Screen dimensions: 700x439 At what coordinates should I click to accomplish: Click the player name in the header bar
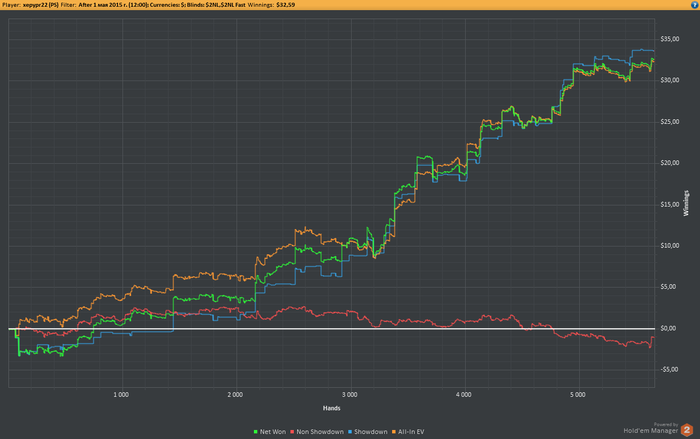pyautogui.click(x=41, y=5)
